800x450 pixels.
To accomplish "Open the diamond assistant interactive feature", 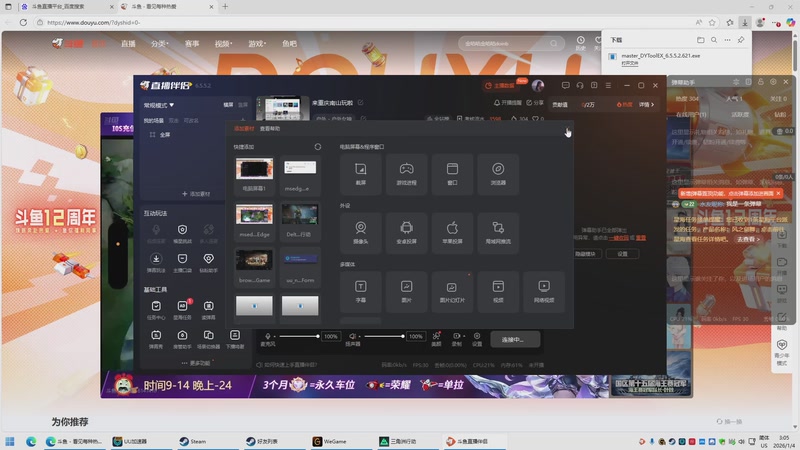I will pyautogui.click(x=208, y=262).
